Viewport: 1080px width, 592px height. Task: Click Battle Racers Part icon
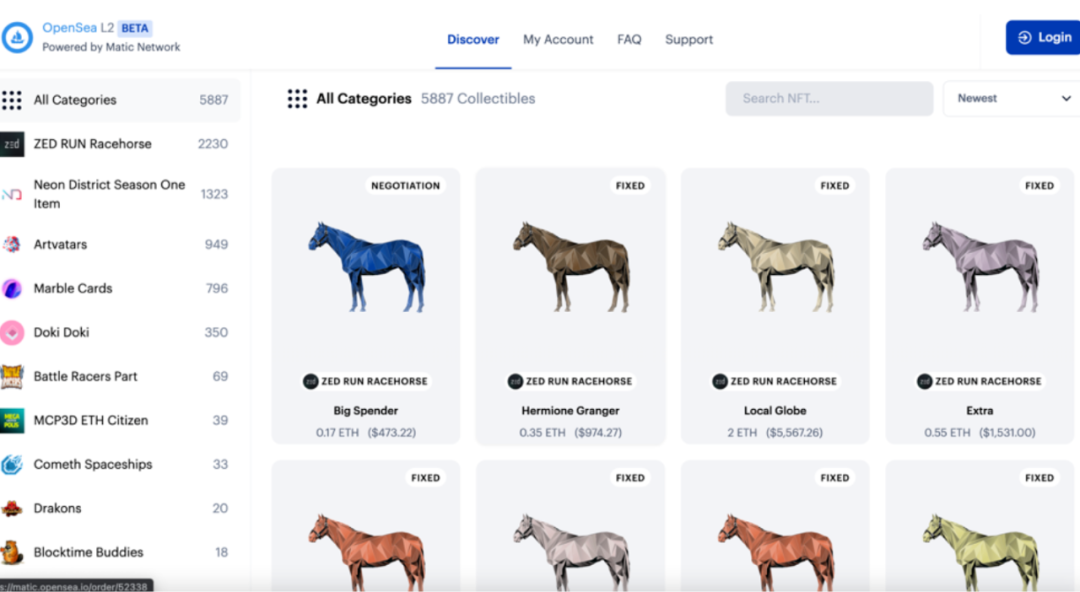[x=12, y=376]
